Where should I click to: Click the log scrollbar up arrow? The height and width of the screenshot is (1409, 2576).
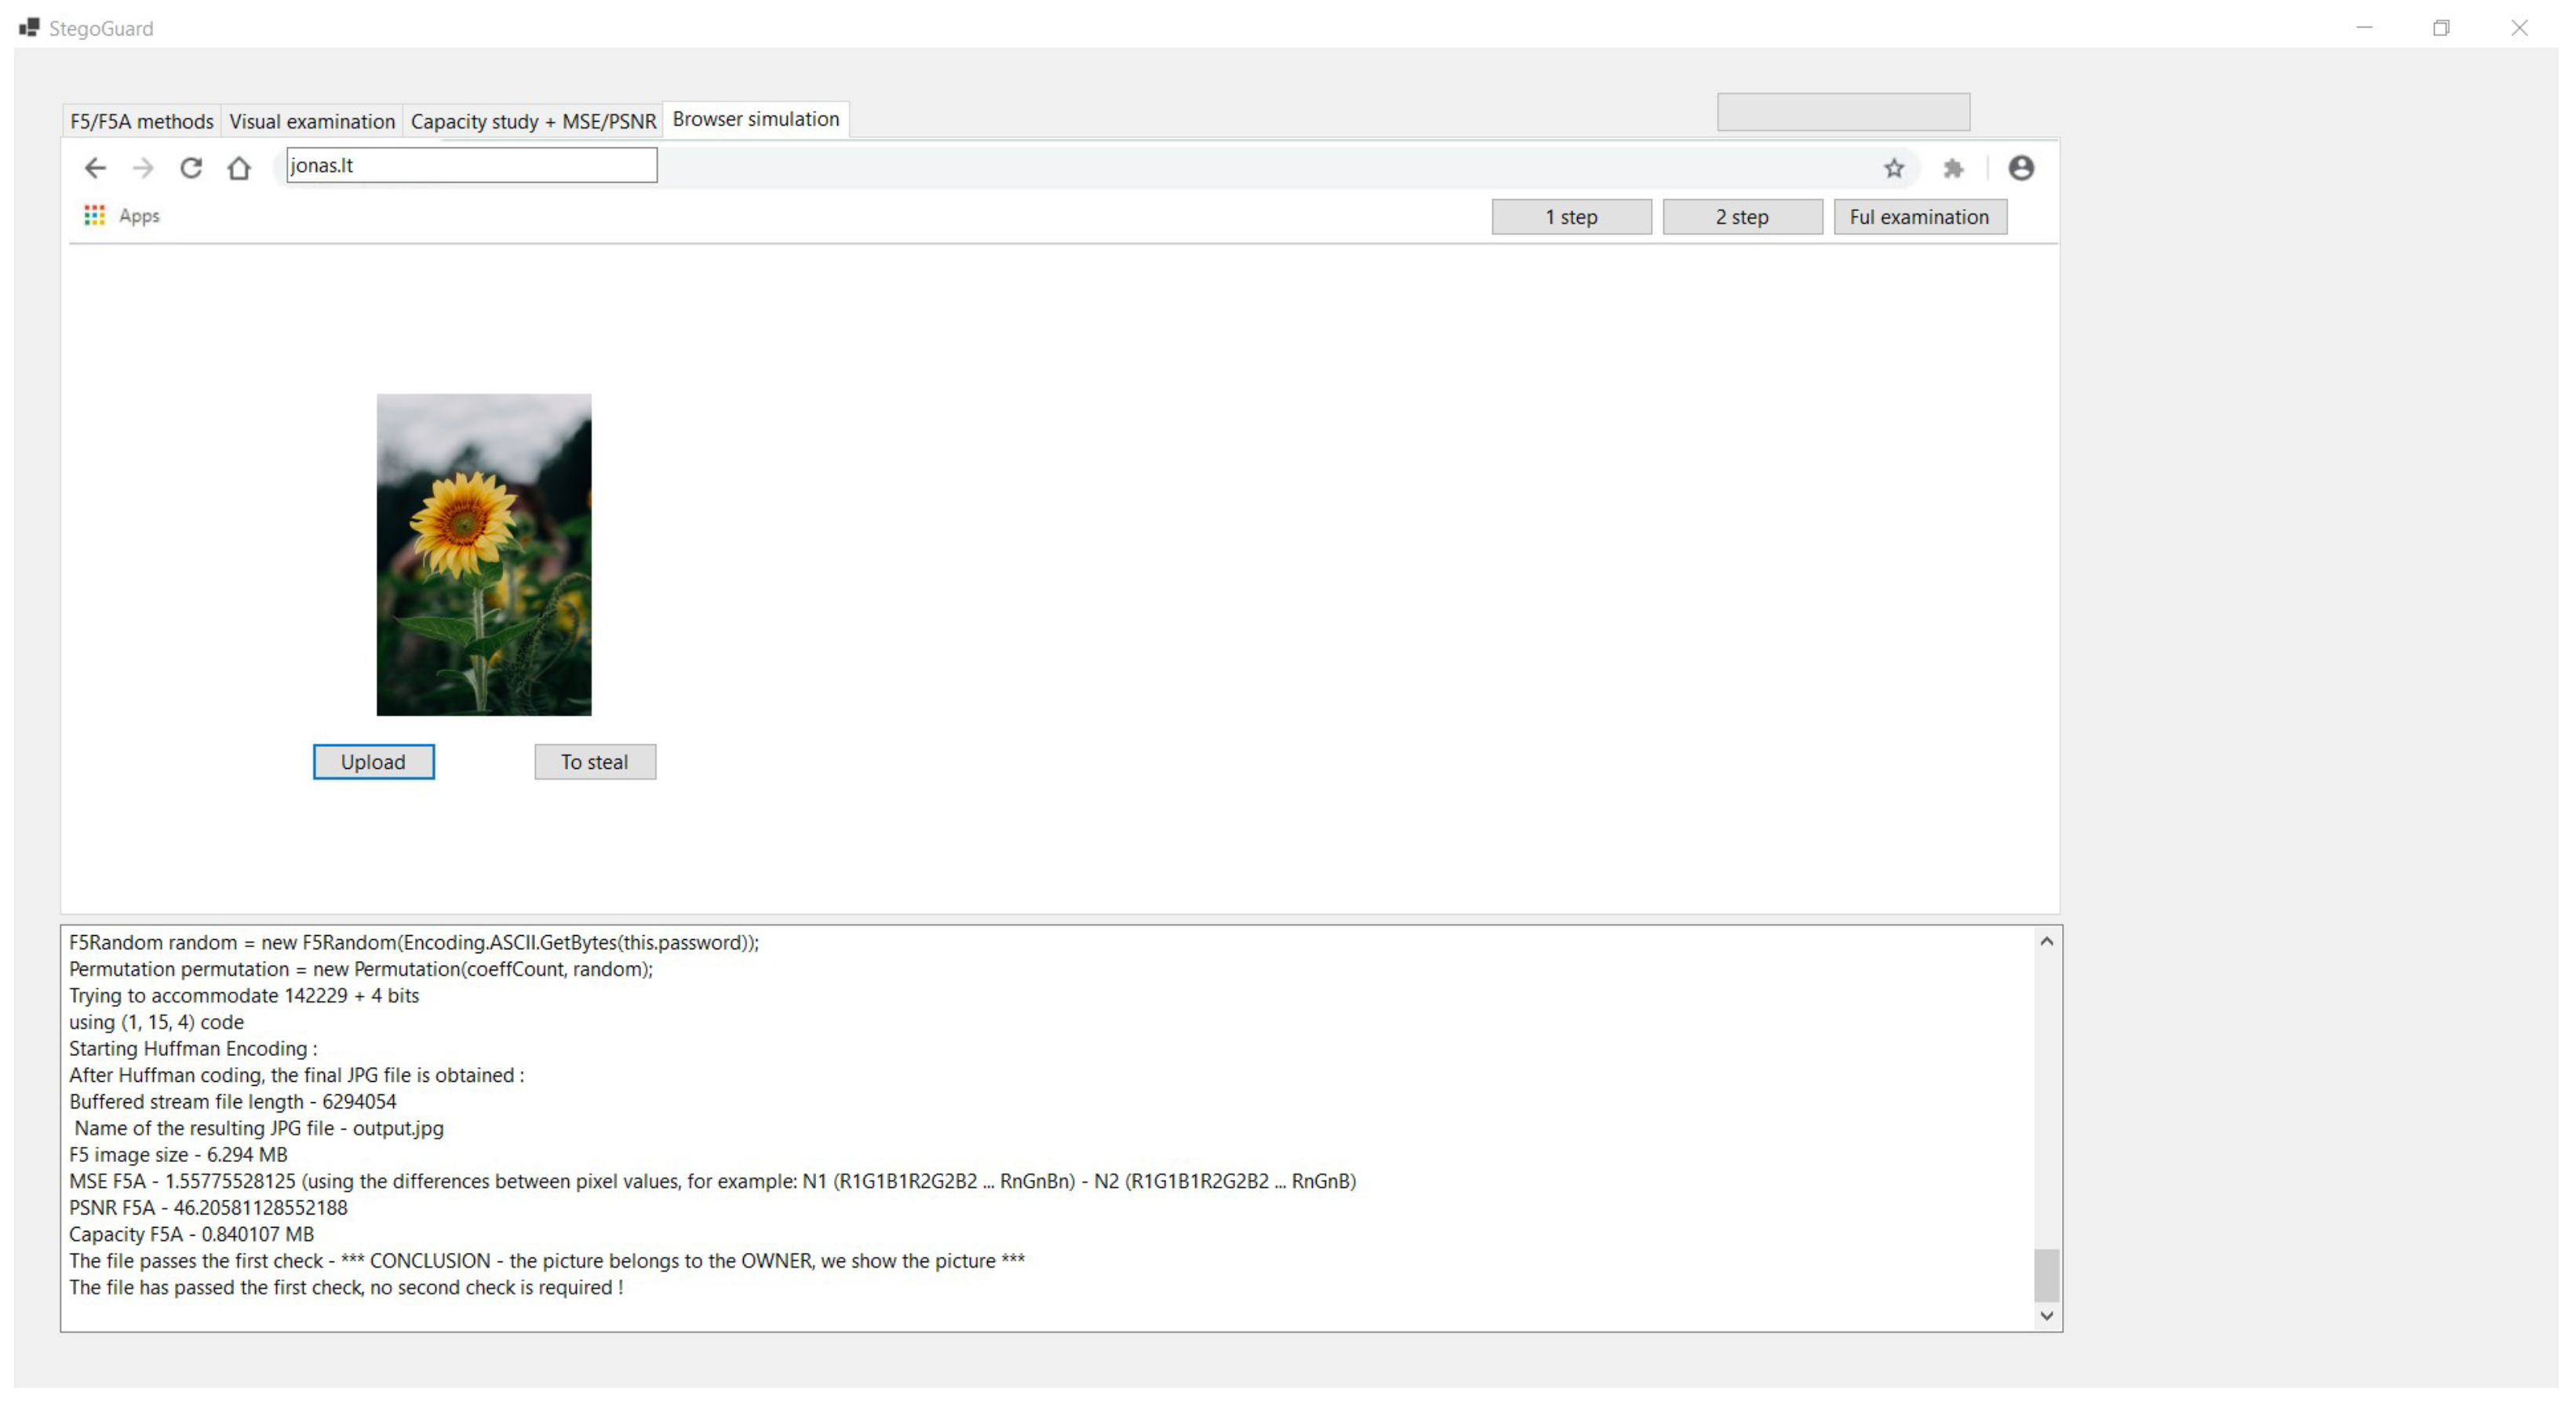tap(2046, 942)
